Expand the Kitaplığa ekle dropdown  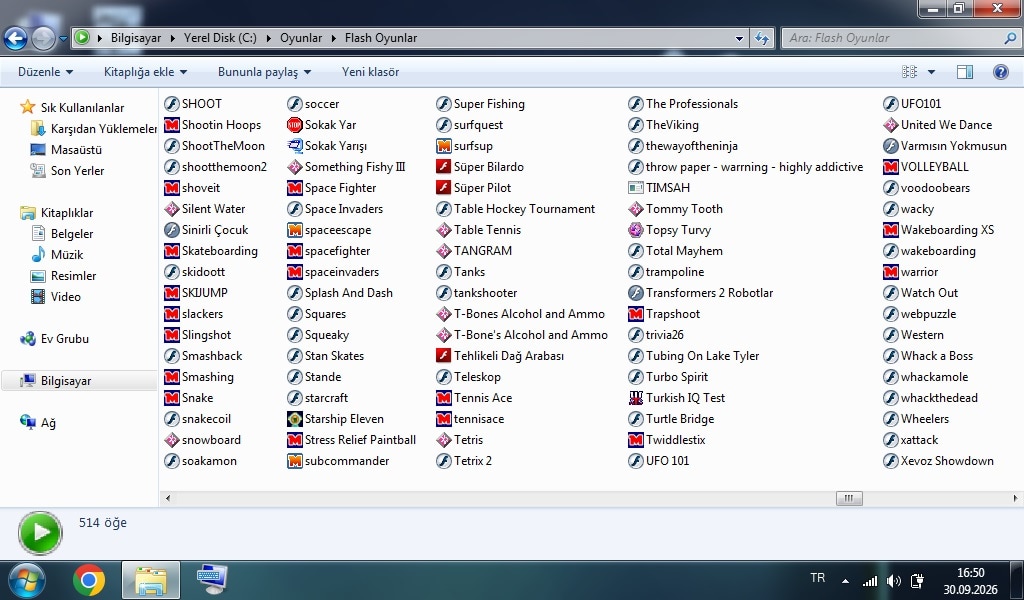(x=145, y=72)
